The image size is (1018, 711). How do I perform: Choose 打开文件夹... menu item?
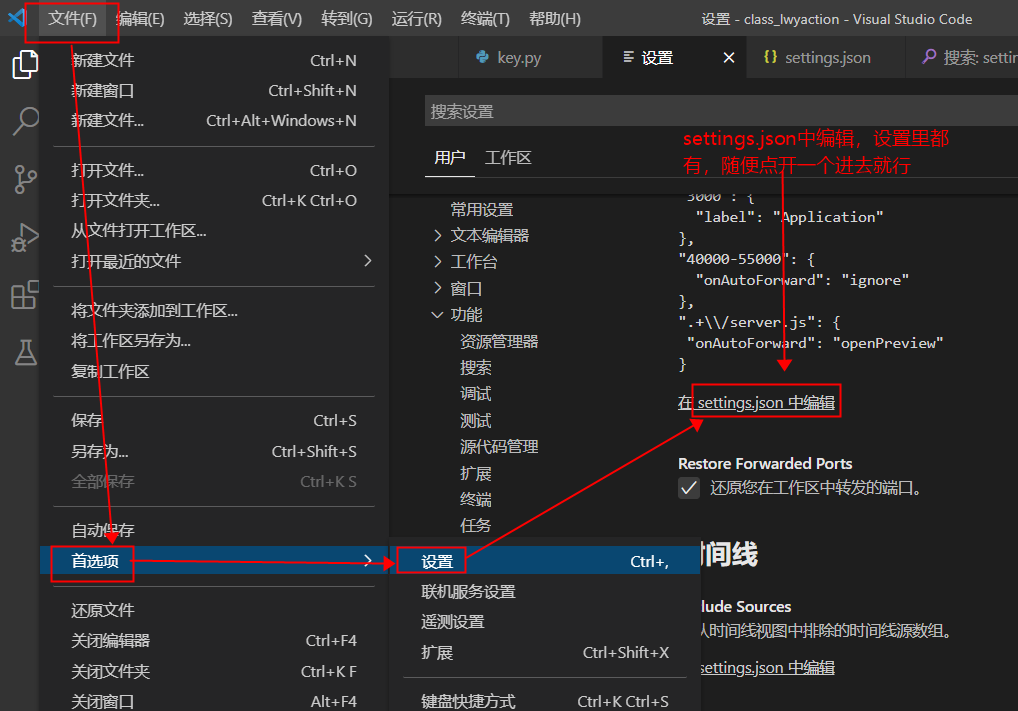point(214,201)
